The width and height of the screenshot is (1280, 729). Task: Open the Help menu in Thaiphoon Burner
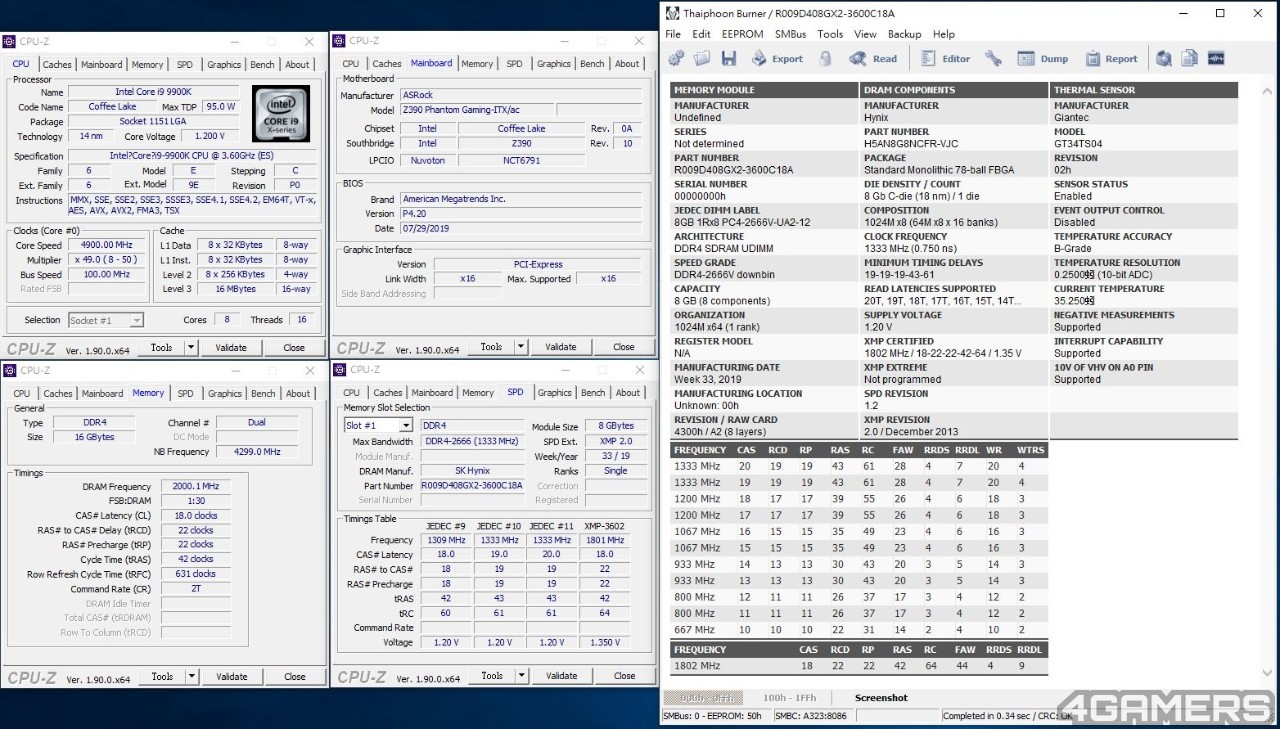944,34
